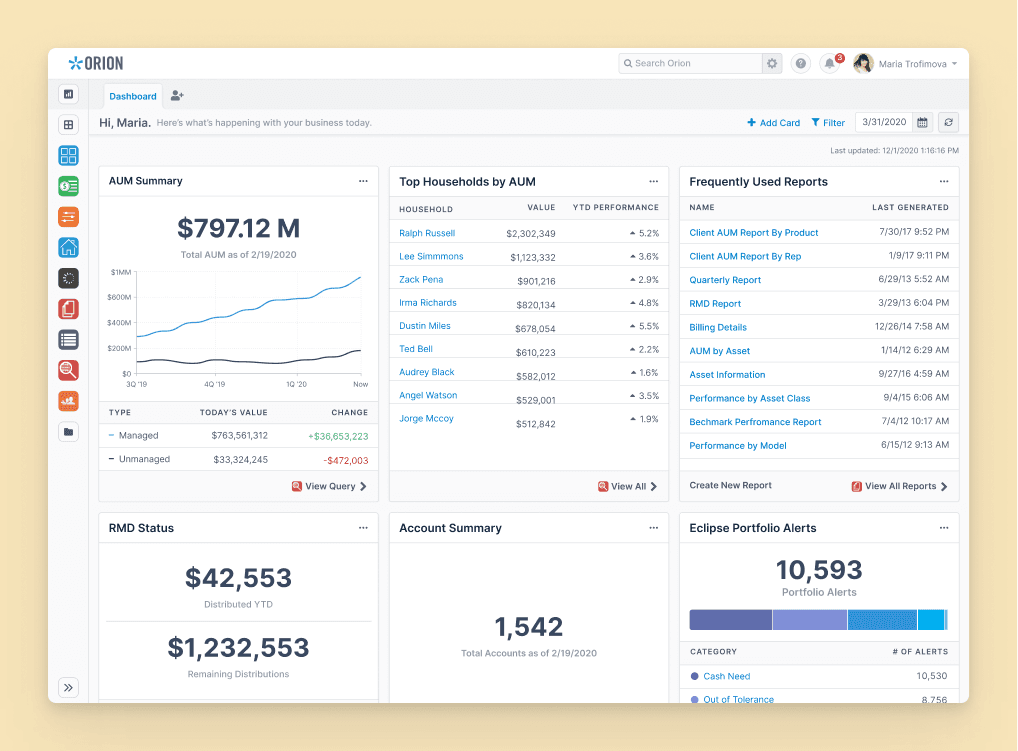The image size is (1018, 751).
Task: Click the light purple alerts bar segment
Action: click(810, 620)
